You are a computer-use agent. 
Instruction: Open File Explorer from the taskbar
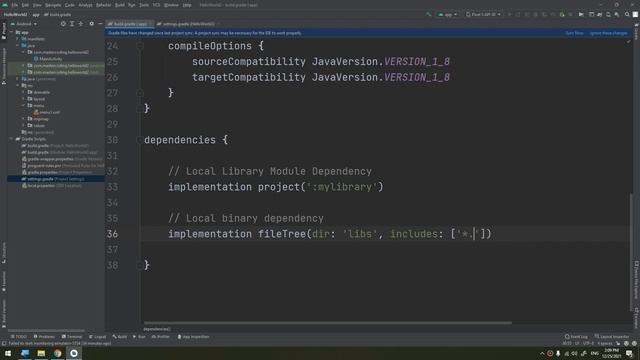pos(41,353)
